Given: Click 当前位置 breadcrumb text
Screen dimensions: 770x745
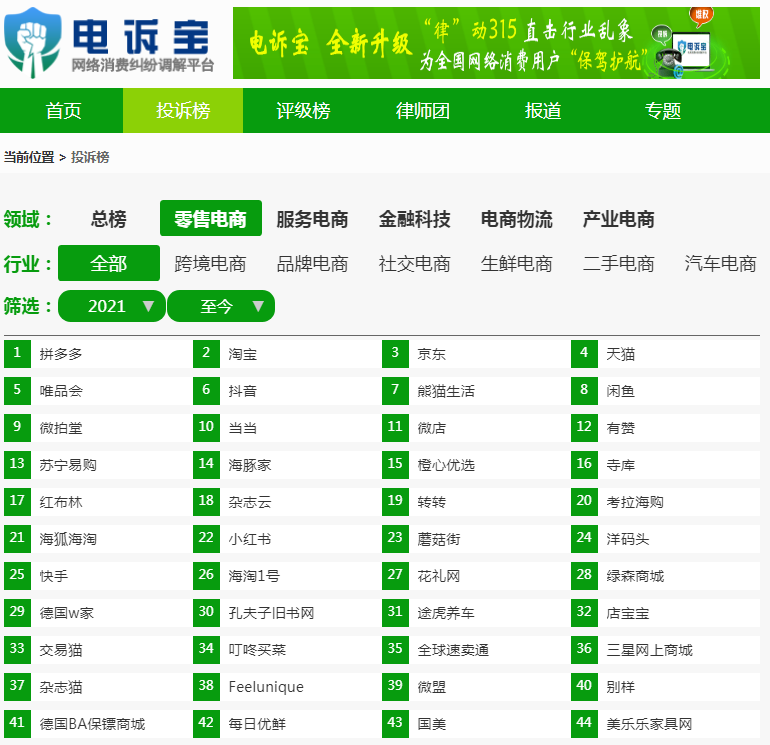Looking at the screenshot, I should pyautogui.click(x=29, y=157).
